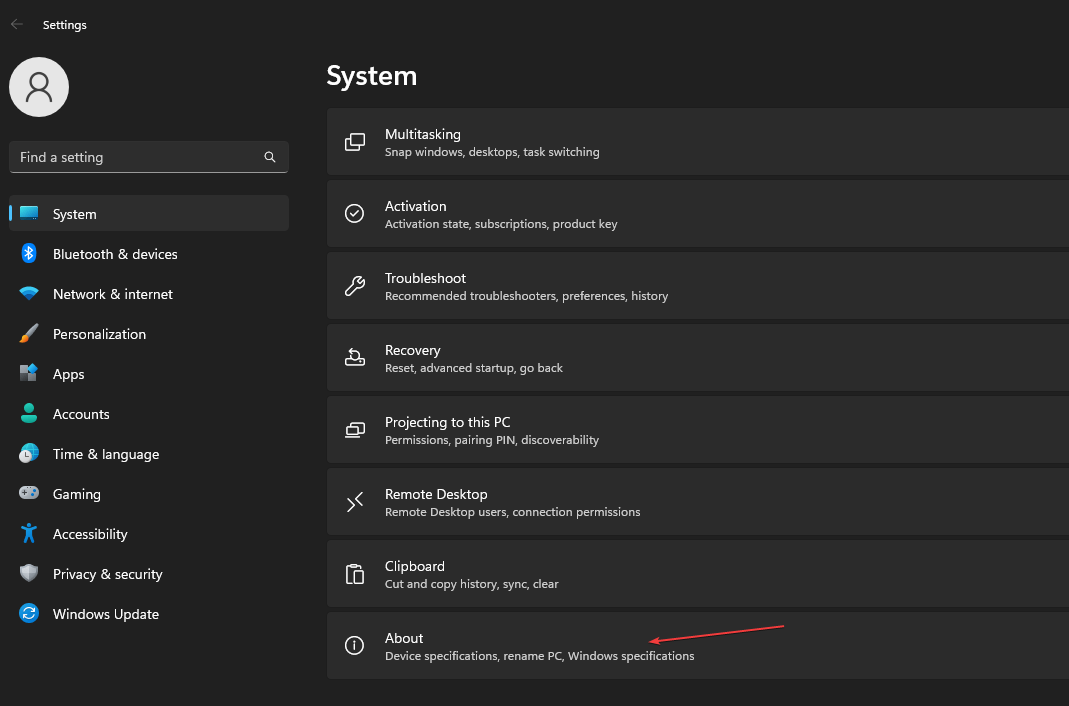Click the Privacy shield icon
1069x706 pixels.
coord(29,573)
